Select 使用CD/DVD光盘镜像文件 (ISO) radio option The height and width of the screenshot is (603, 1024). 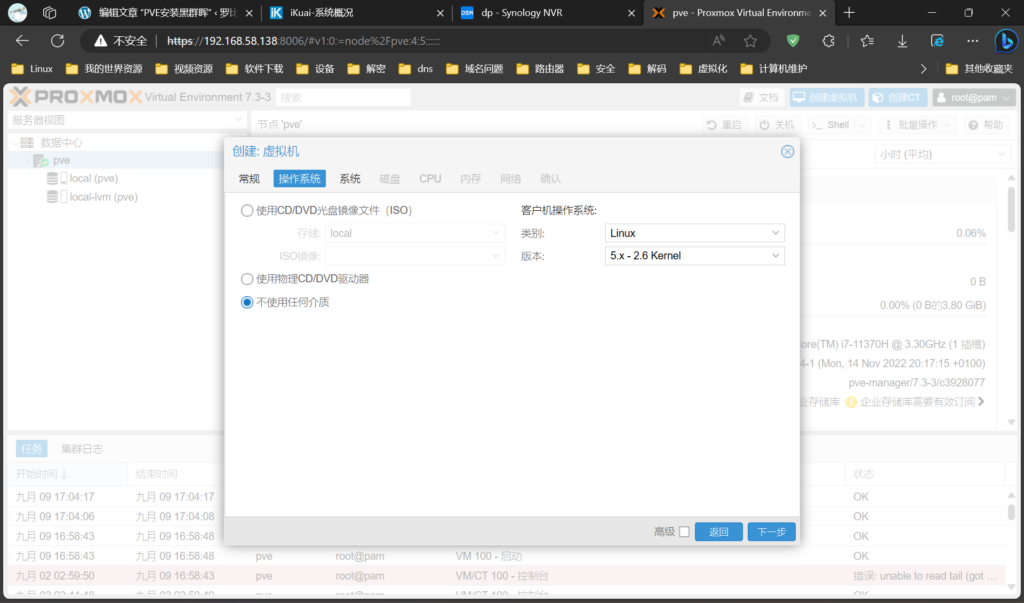(x=247, y=211)
